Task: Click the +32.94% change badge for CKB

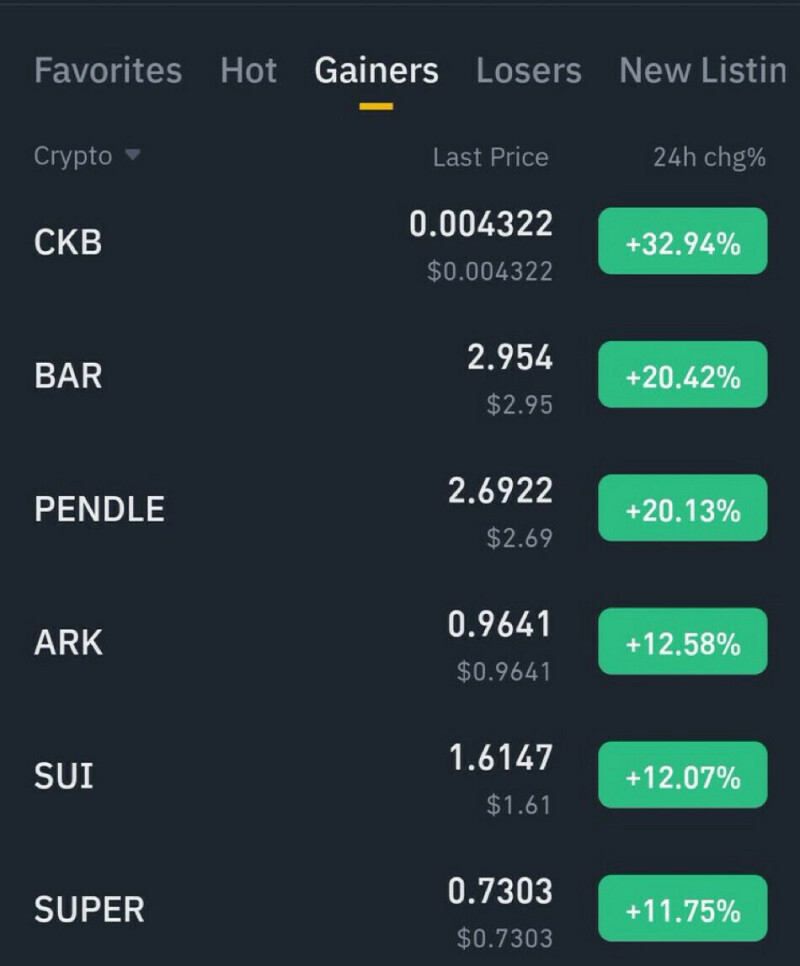Action: [682, 242]
